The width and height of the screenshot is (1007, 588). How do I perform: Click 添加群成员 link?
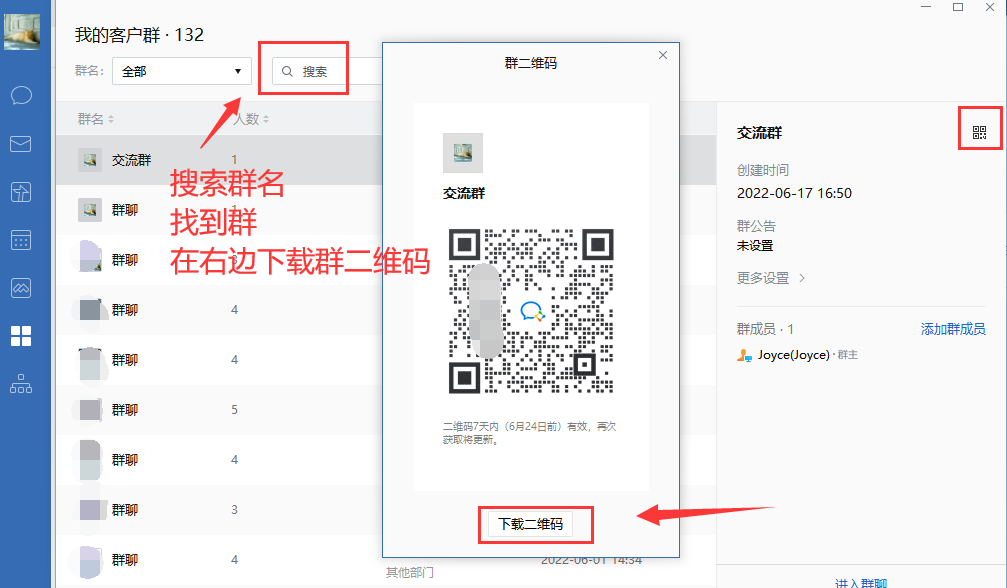953,329
